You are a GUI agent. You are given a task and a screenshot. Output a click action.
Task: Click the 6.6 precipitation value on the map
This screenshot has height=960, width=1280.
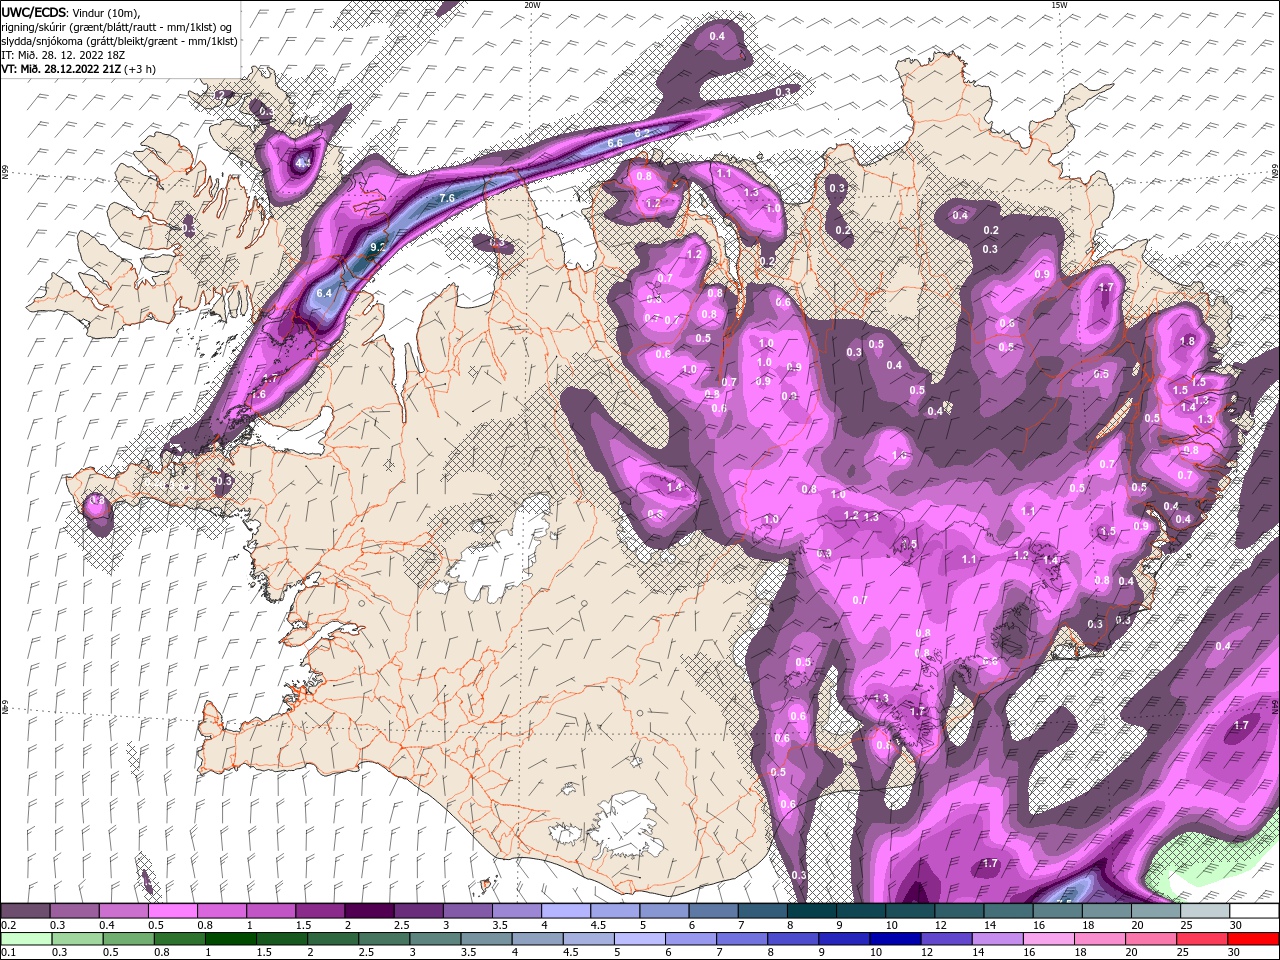[615, 143]
